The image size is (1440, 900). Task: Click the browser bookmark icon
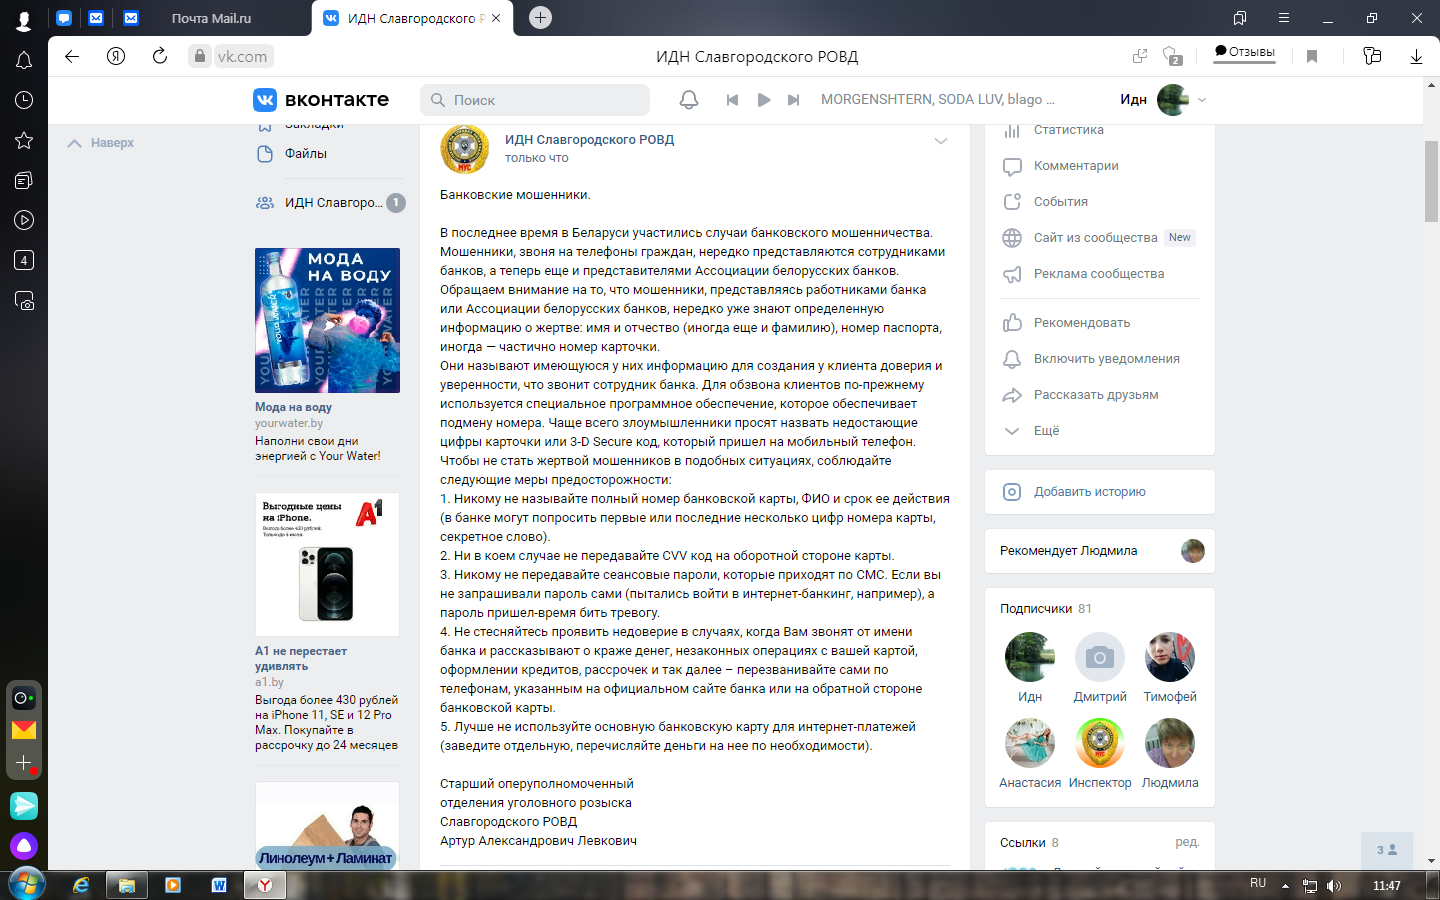click(1312, 56)
